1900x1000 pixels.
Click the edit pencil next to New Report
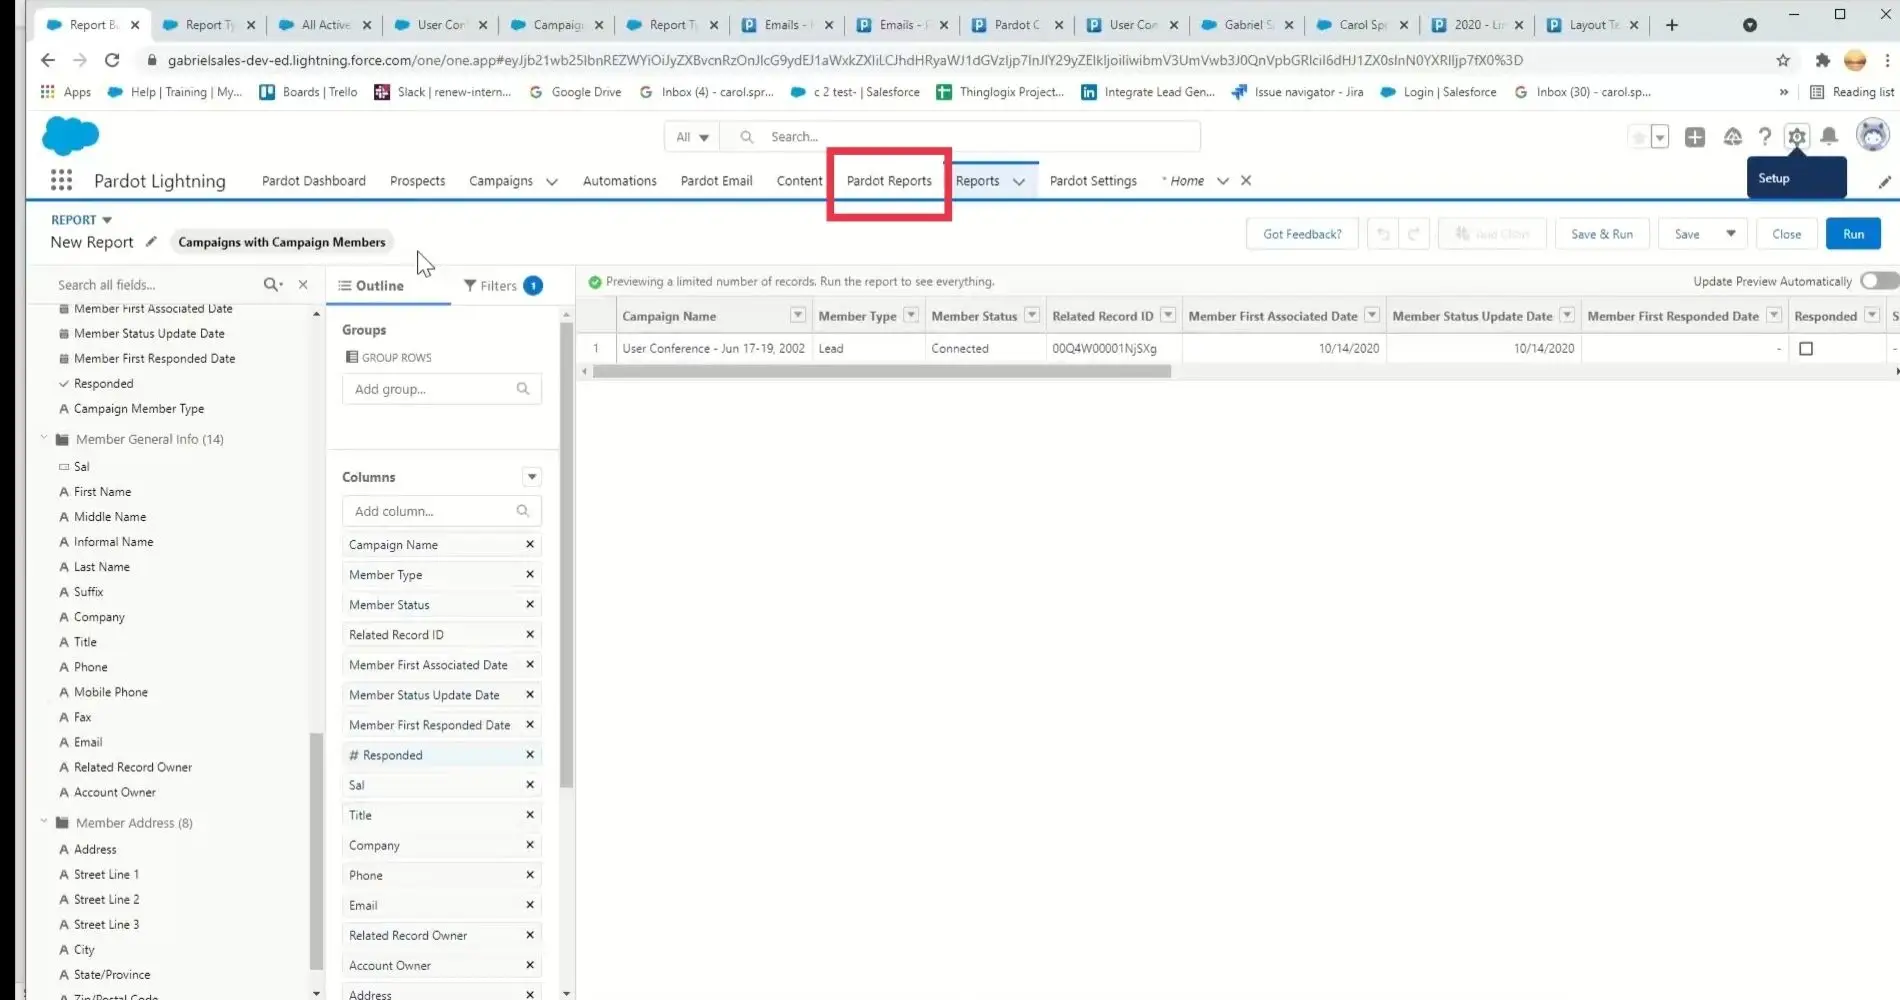151,242
